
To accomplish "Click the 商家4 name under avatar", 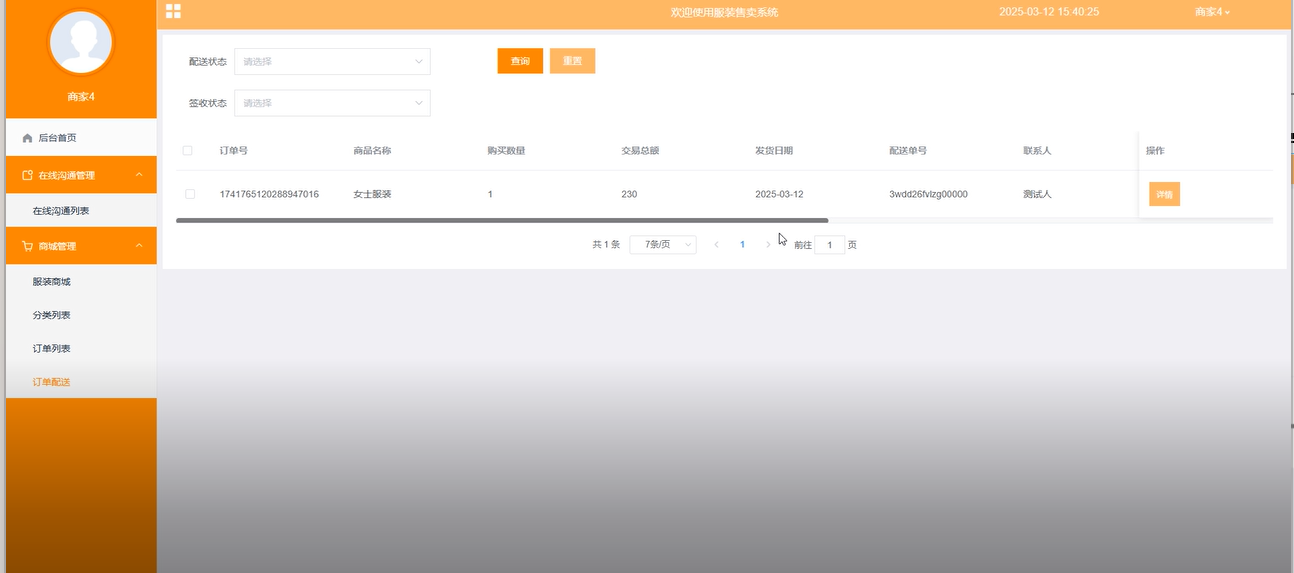I will 81,97.
